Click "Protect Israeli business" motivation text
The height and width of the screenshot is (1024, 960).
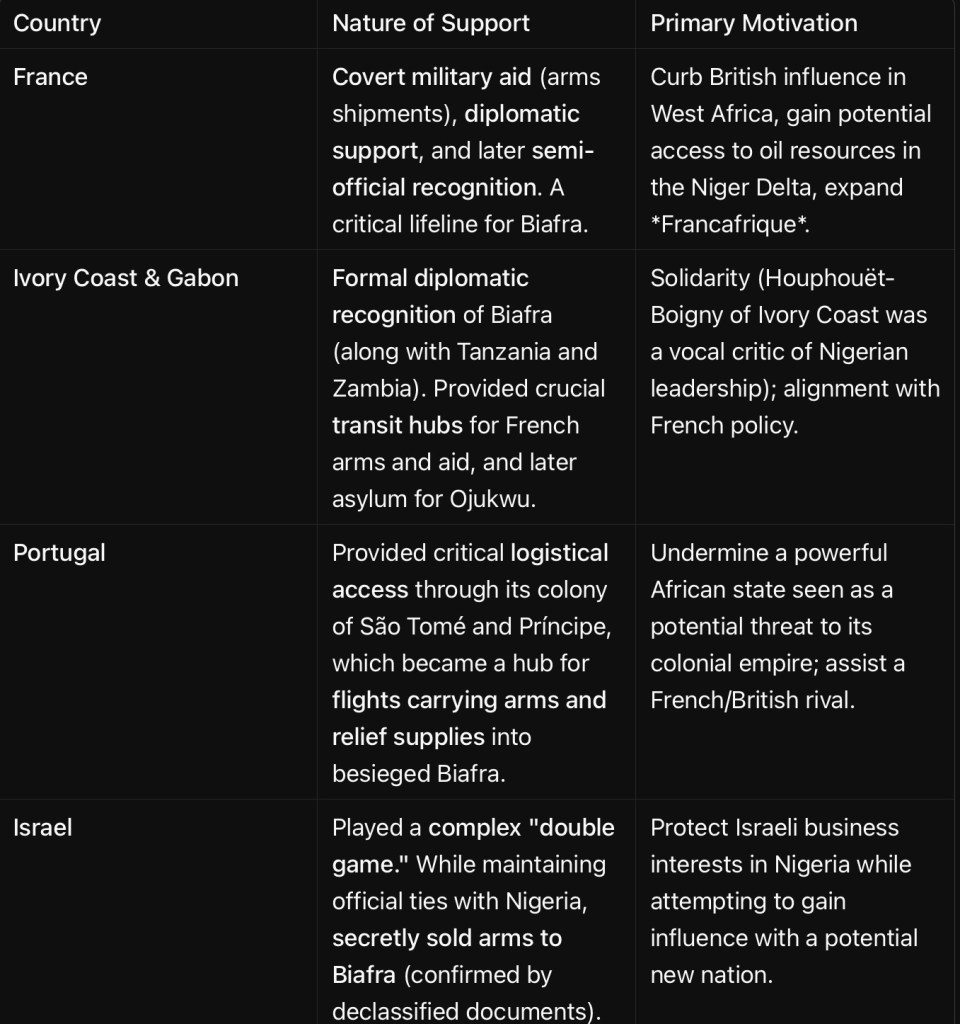pyautogui.click(x=775, y=828)
